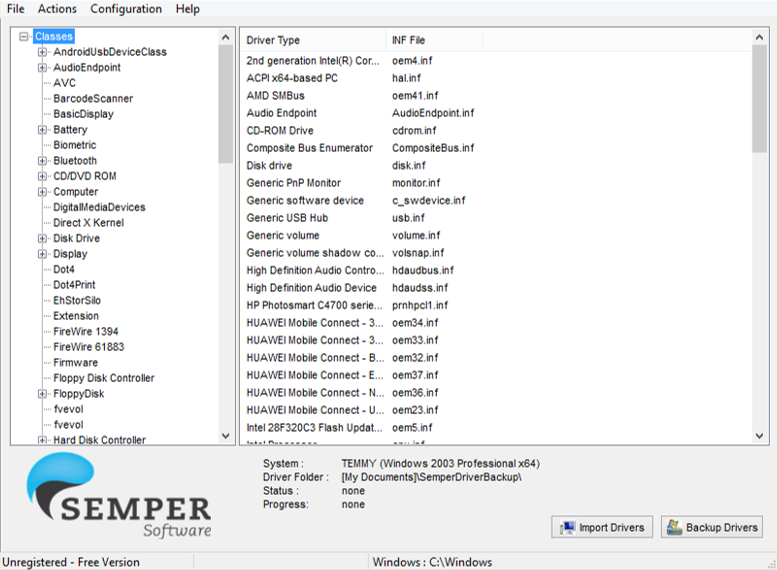Screen dimensions: 778x570
Task: Select the Generic USB Hub driver
Action: point(287,218)
